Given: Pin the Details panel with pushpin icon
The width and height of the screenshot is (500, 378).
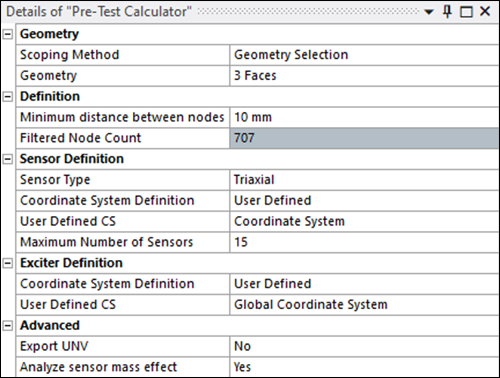Looking at the screenshot, I should (447, 12).
